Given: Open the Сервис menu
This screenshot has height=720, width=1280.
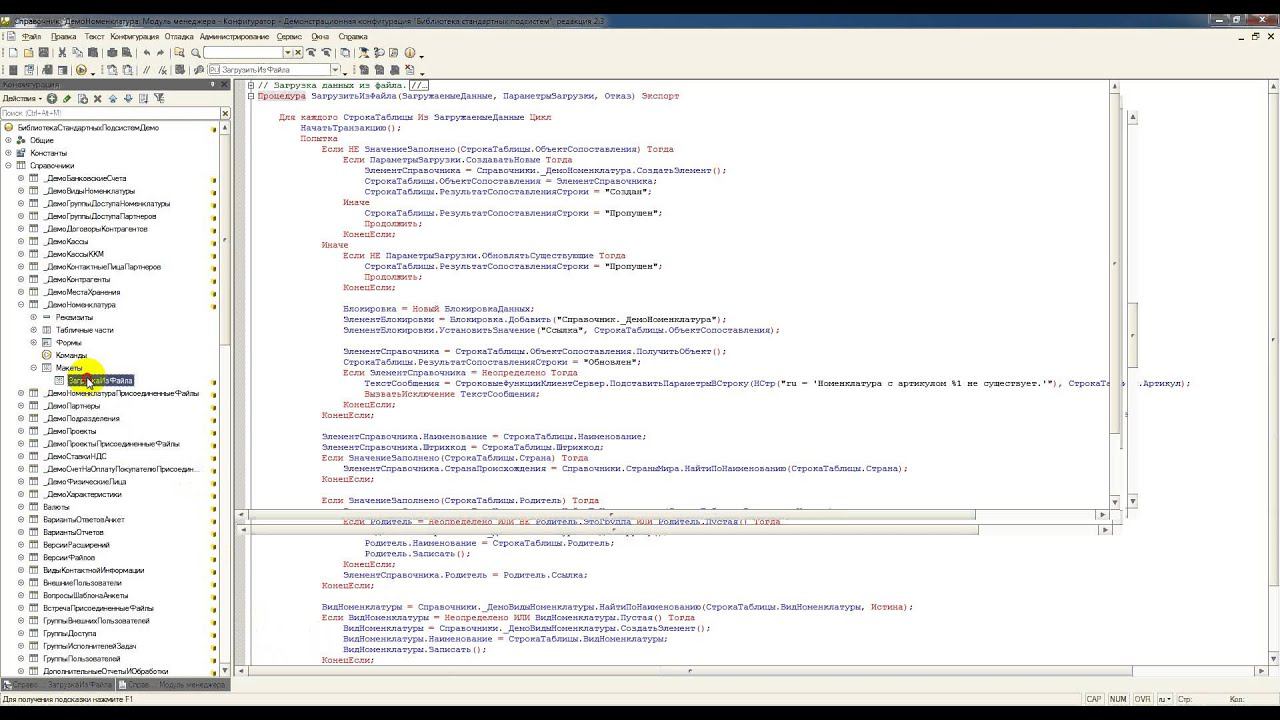Looking at the screenshot, I should pos(289,37).
